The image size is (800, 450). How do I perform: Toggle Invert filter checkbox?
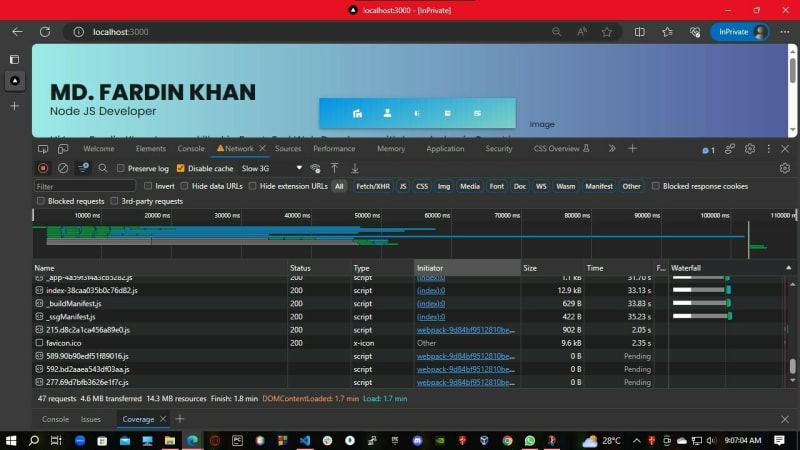(x=148, y=186)
